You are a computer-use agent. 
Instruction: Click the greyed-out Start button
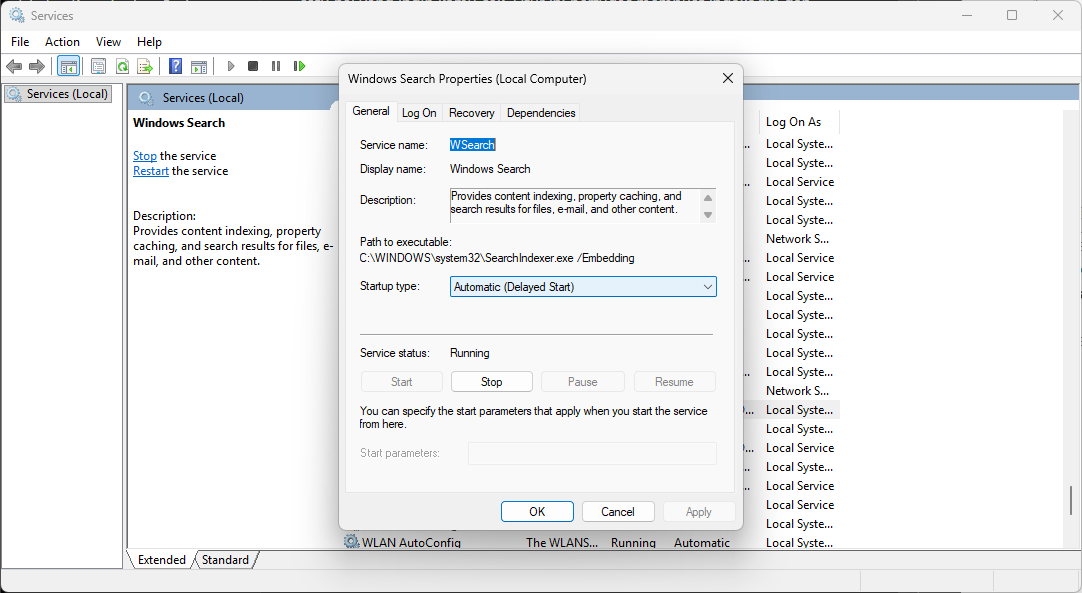pyautogui.click(x=402, y=382)
